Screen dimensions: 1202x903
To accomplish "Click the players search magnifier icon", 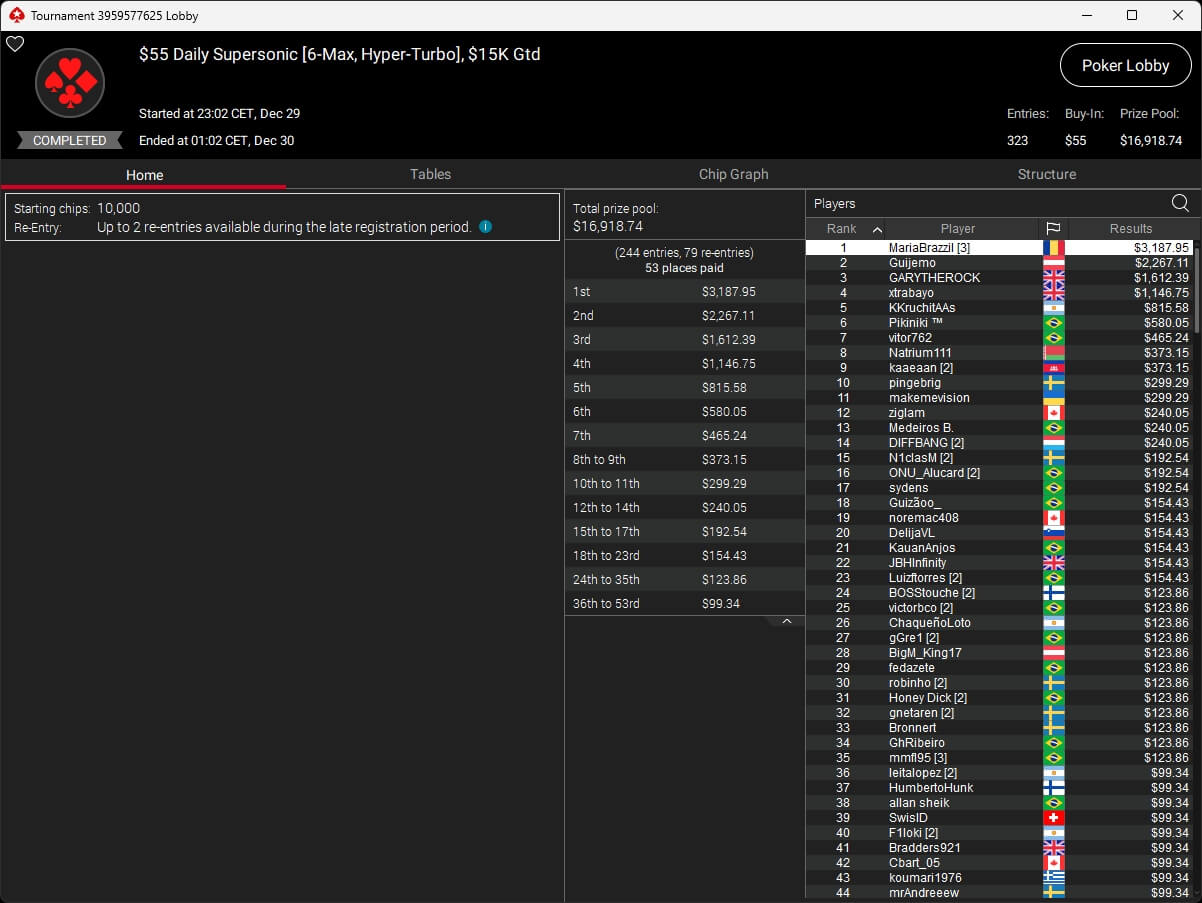I will [1180, 204].
